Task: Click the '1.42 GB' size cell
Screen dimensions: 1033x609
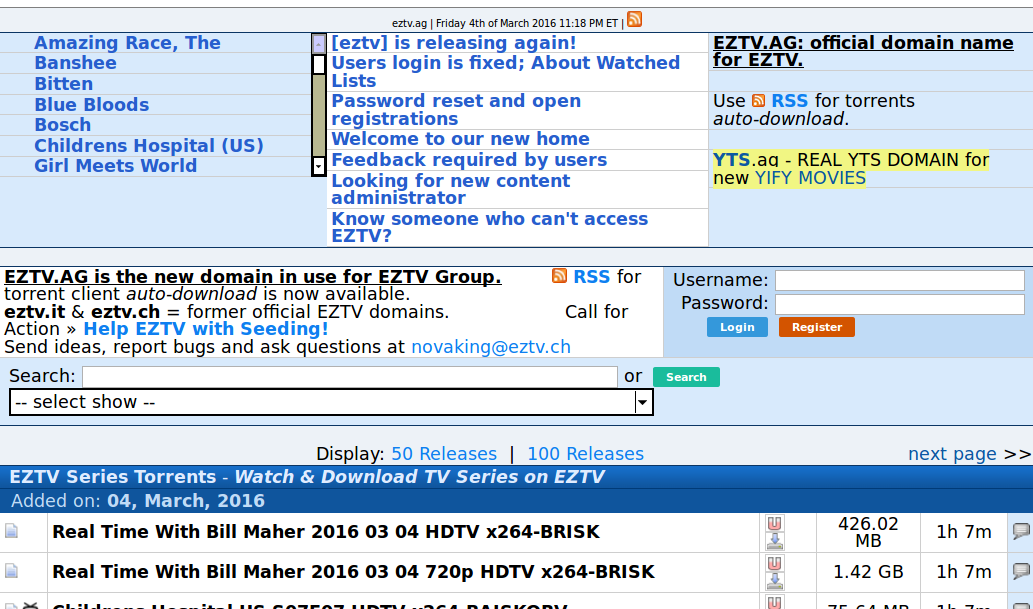Action: [x=868, y=572]
